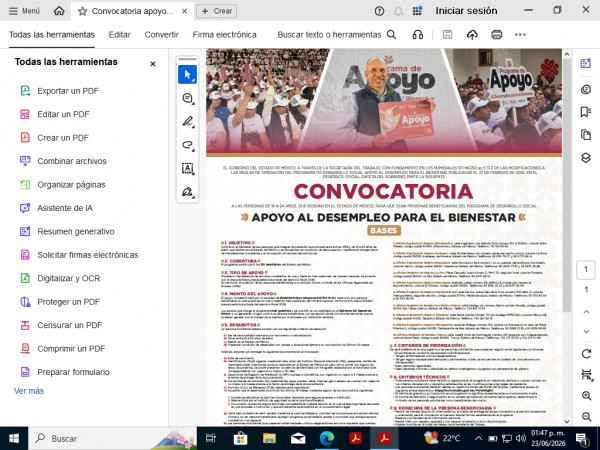
Task: Open the layers panel icon
Action: coord(586,158)
